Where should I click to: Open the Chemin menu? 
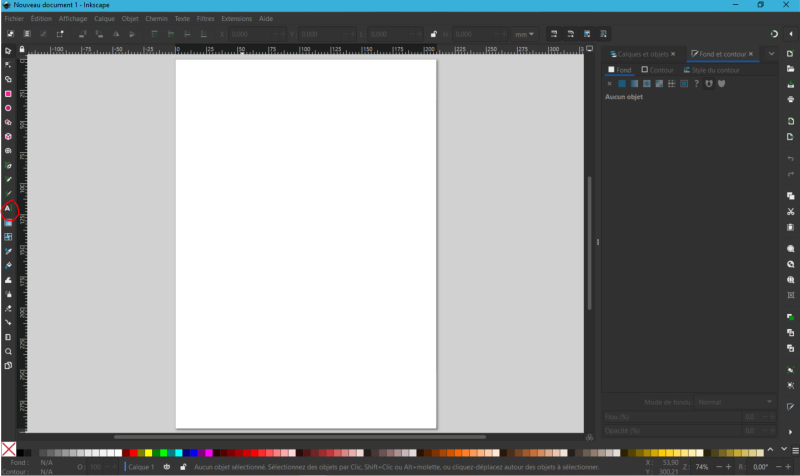[x=156, y=18]
